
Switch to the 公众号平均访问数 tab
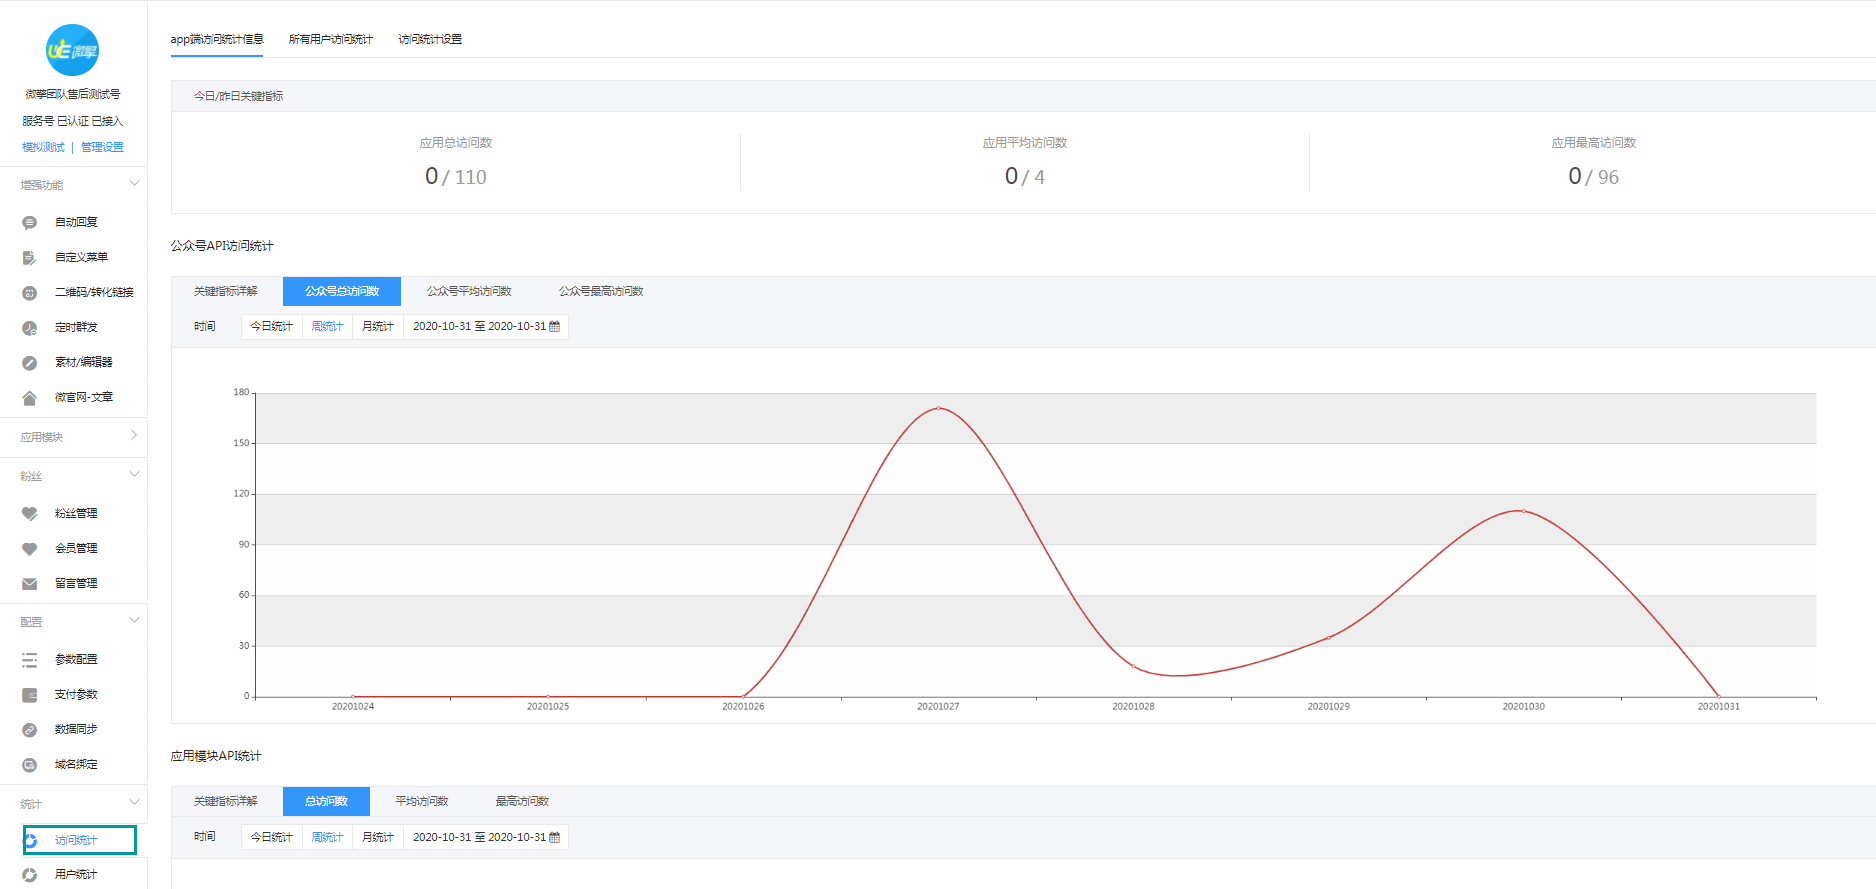(x=469, y=292)
